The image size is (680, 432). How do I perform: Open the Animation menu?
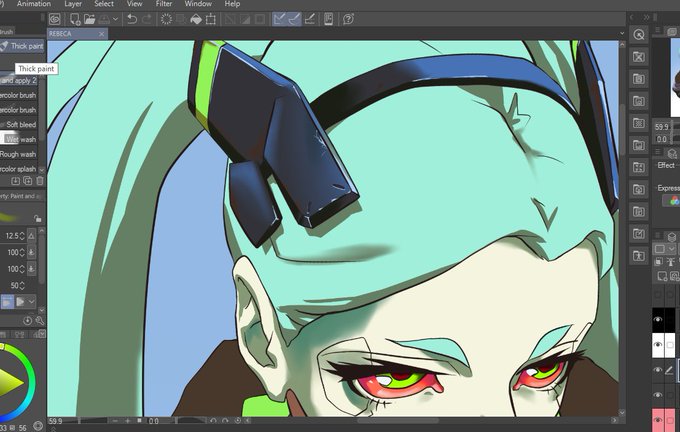tap(33, 4)
